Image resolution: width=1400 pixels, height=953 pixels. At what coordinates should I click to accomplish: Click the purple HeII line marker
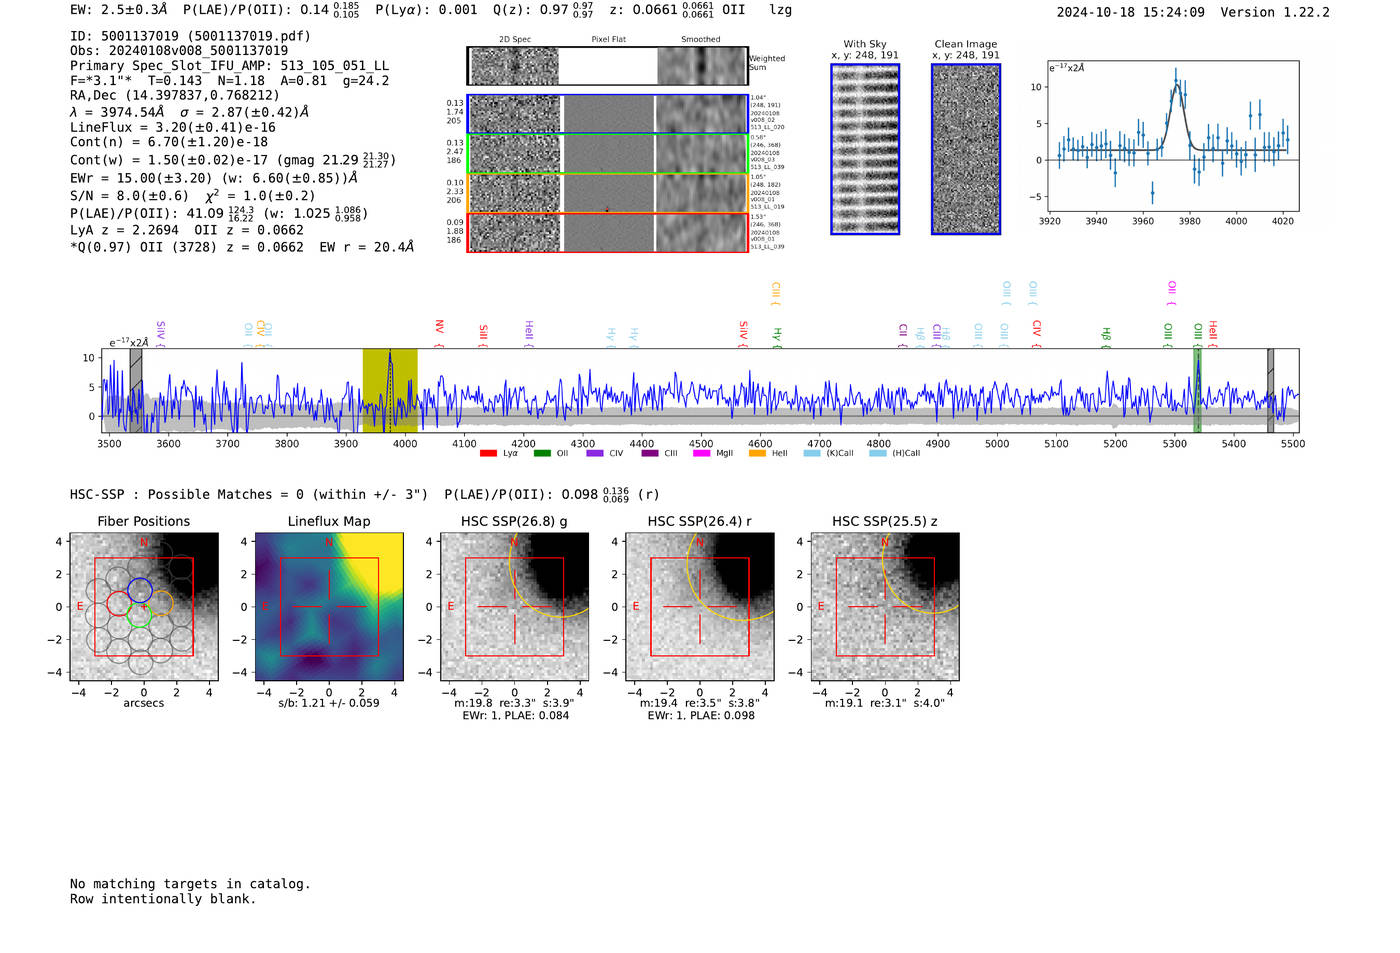click(x=529, y=334)
